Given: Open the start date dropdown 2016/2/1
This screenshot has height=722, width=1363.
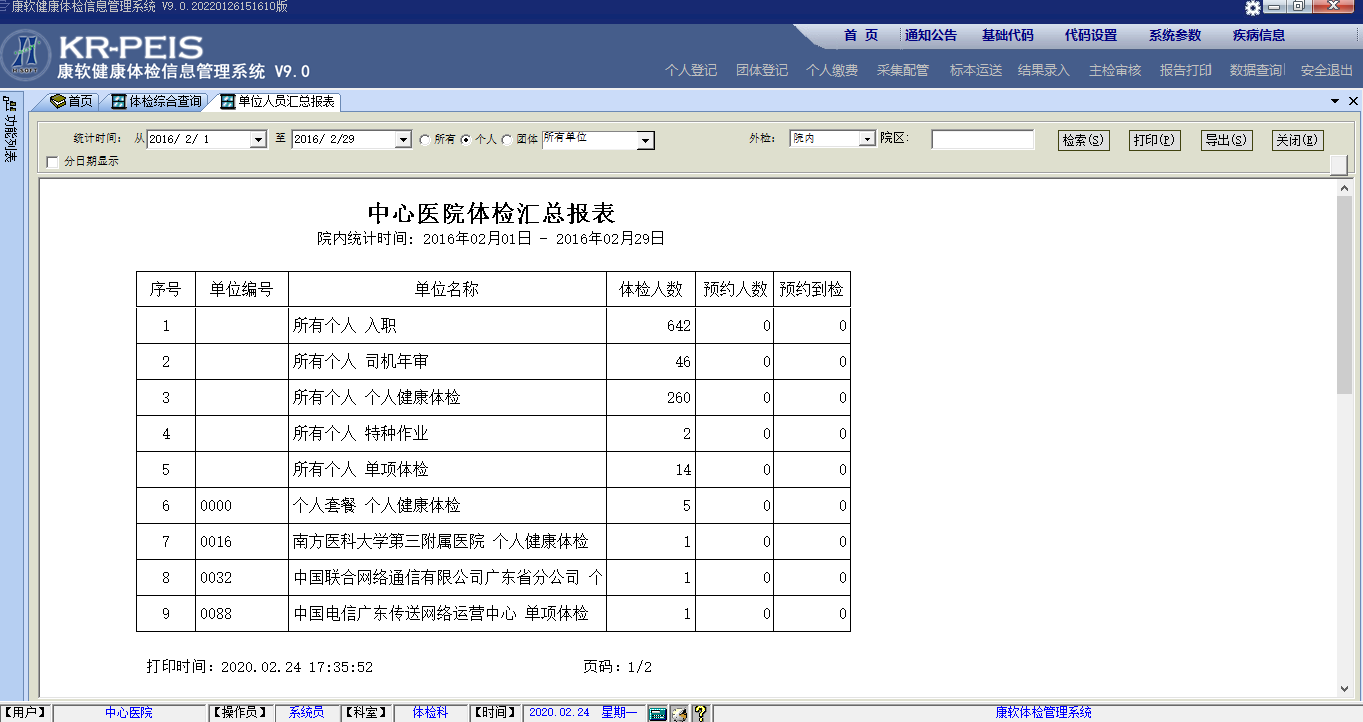Looking at the screenshot, I should pyautogui.click(x=258, y=140).
